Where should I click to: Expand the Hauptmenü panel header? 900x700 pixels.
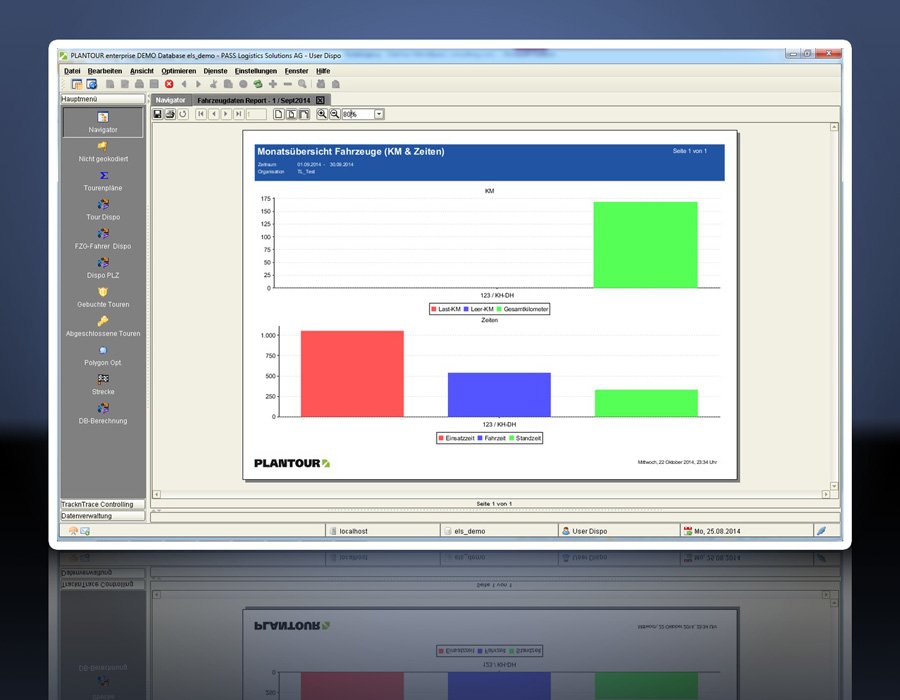(103, 99)
